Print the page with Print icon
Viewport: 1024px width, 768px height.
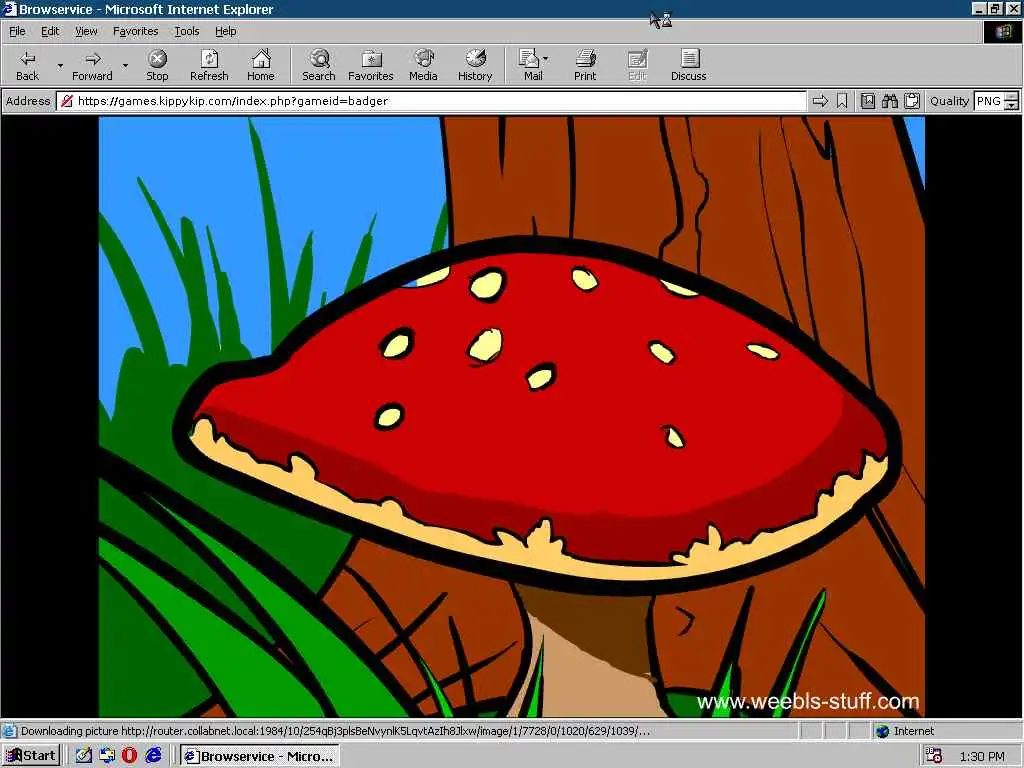click(585, 65)
